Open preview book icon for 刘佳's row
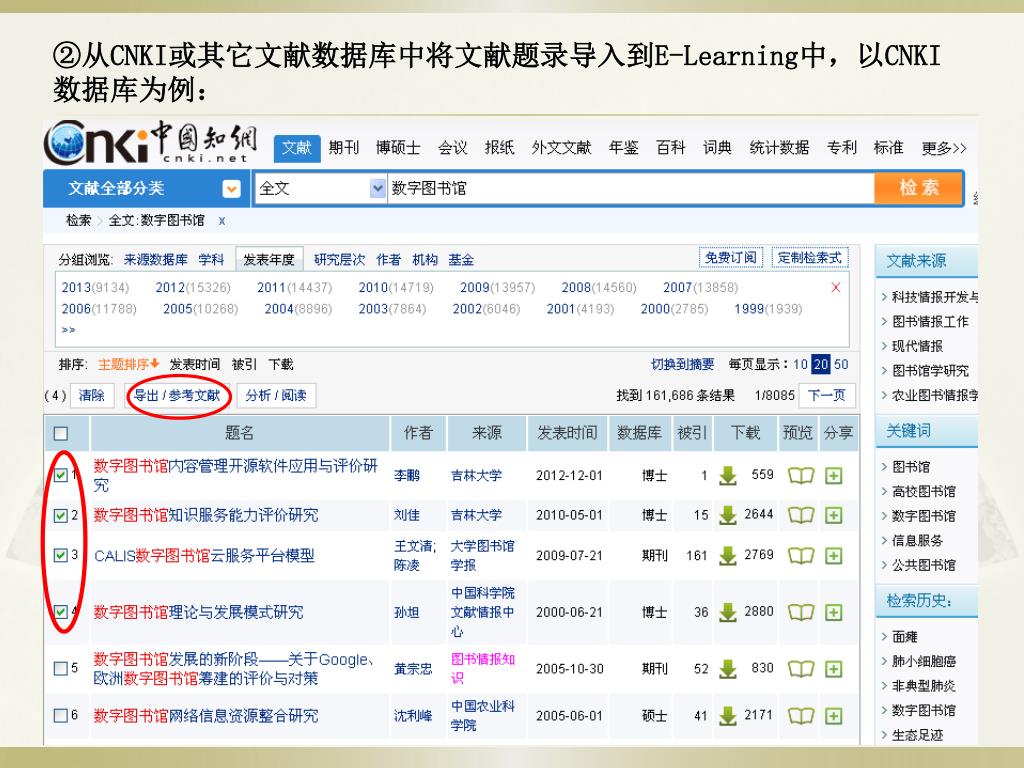This screenshot has height=768, width=1024. tap(801, 515)
